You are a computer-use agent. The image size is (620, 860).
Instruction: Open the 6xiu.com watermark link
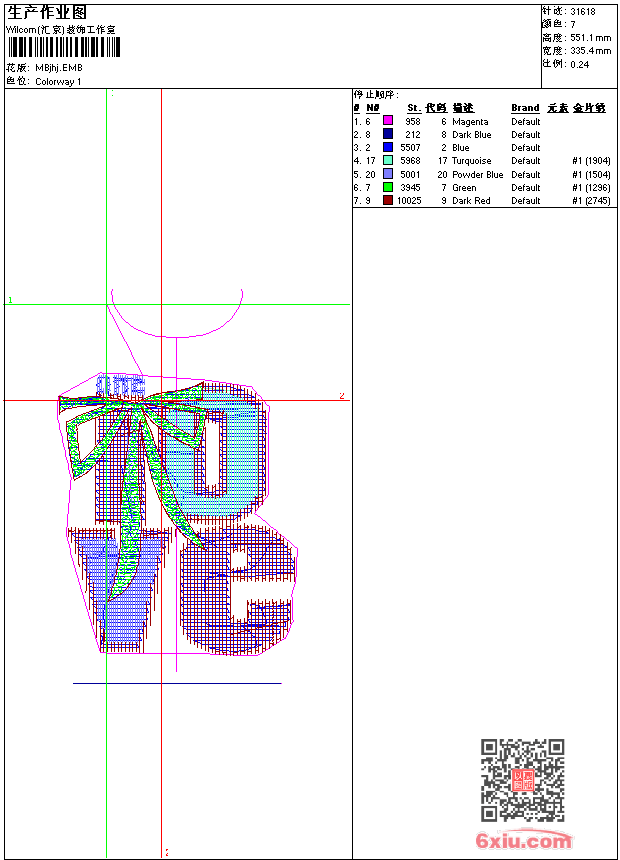click(x=523, y=841)
